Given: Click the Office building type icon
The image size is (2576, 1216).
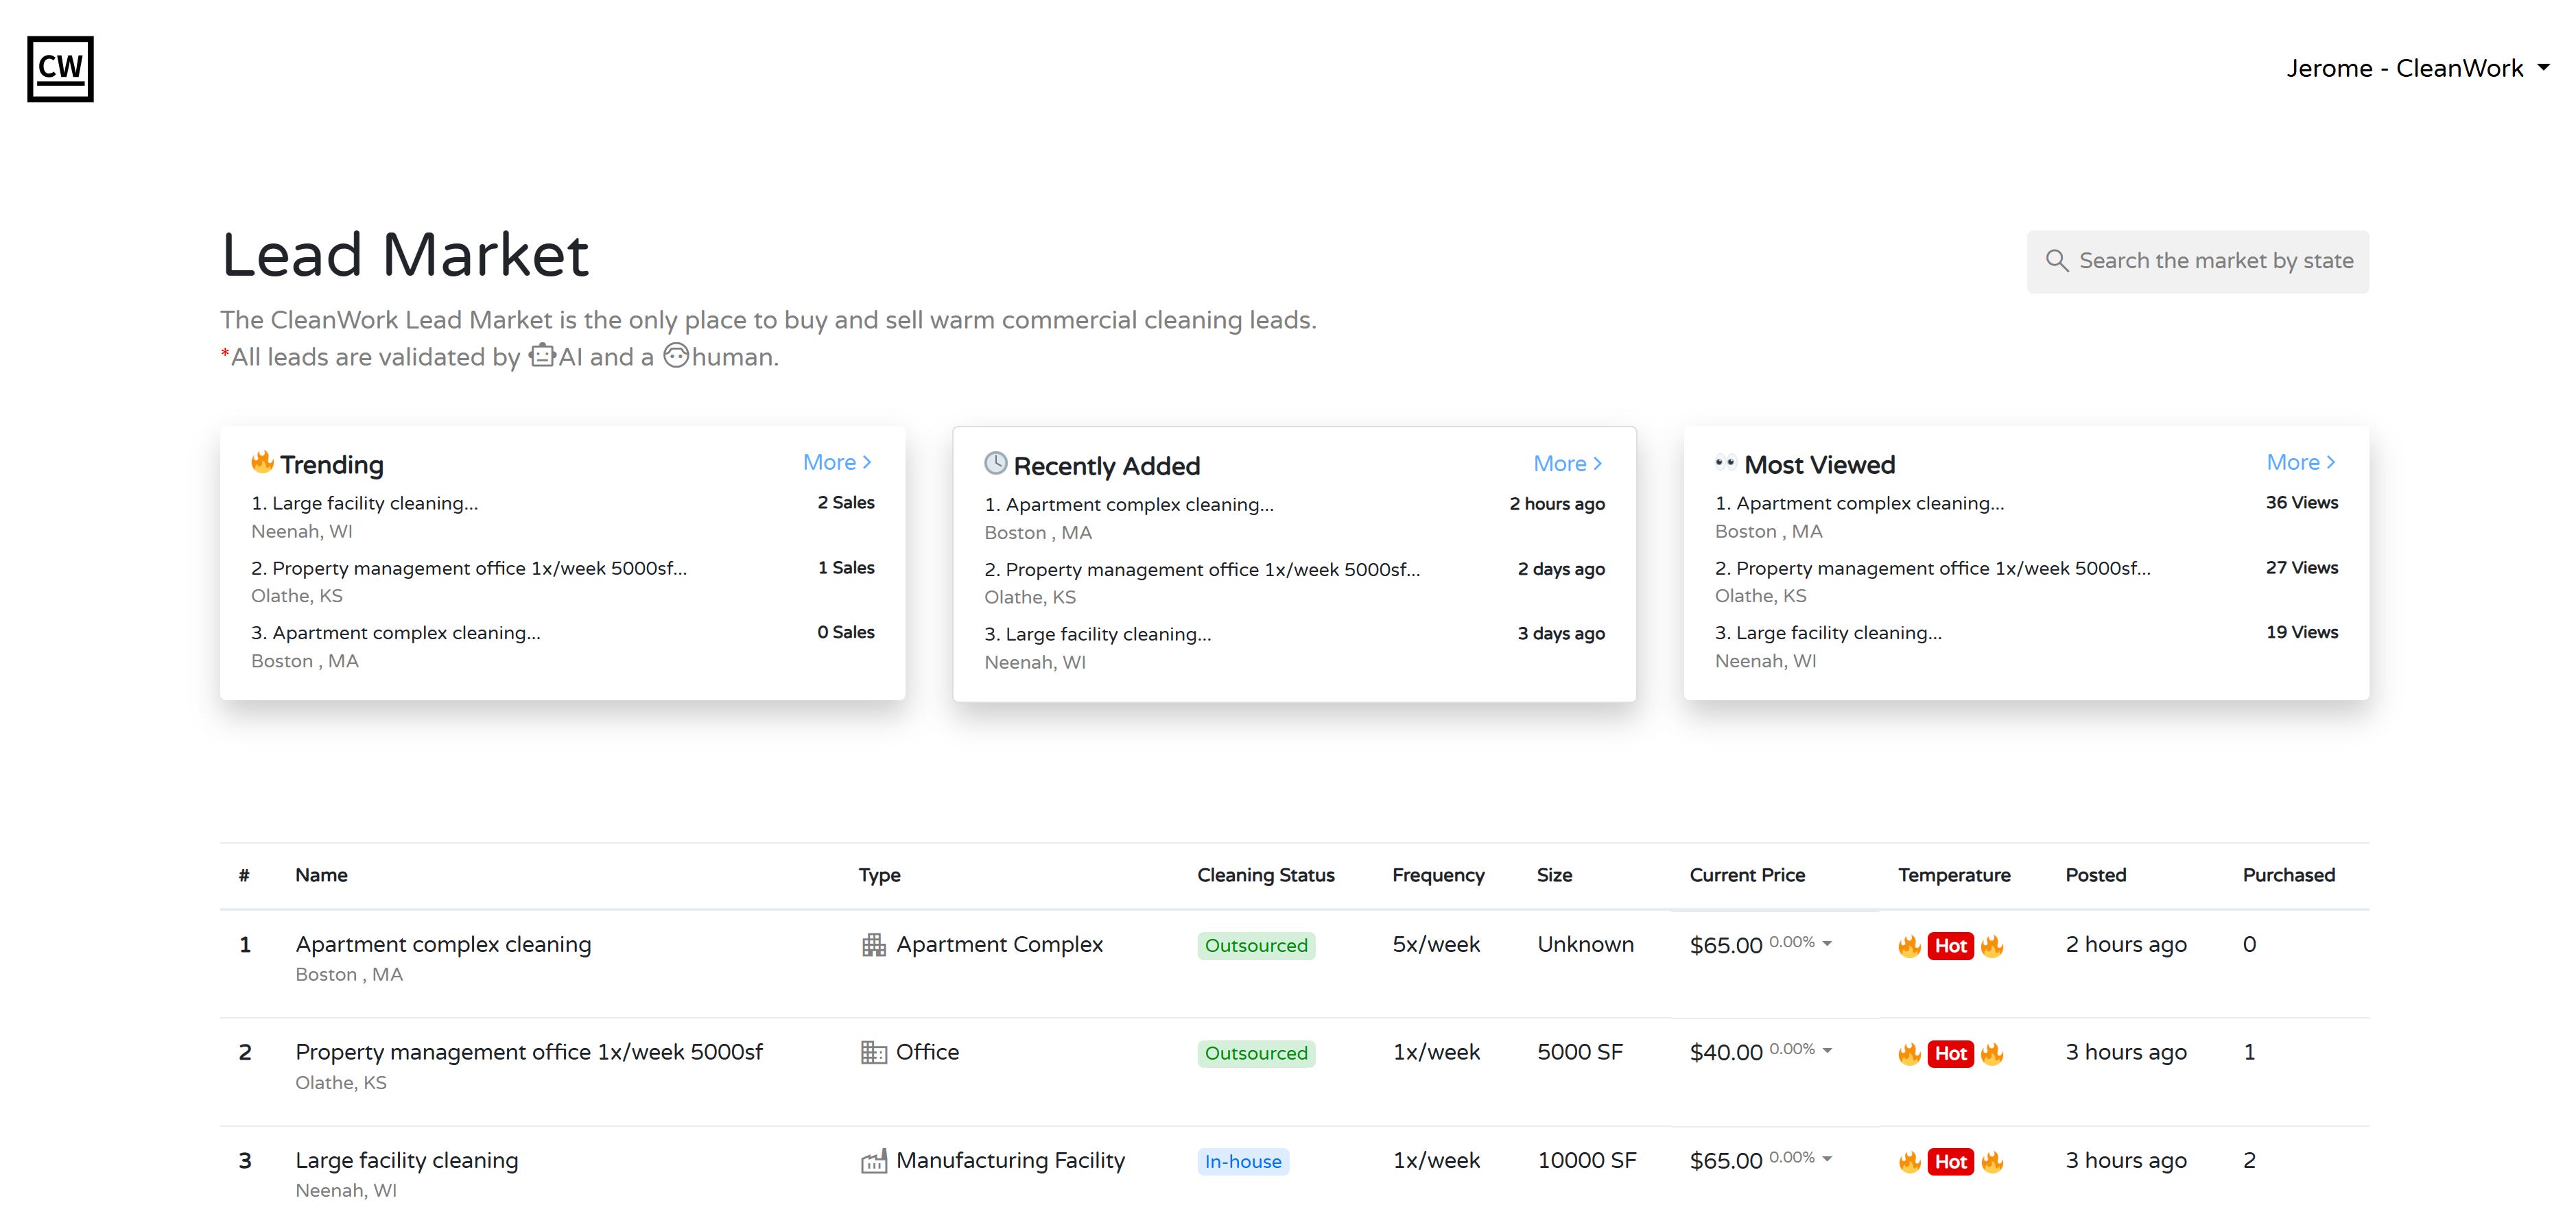Looking at the screenshot, I should coord(873,1052).
